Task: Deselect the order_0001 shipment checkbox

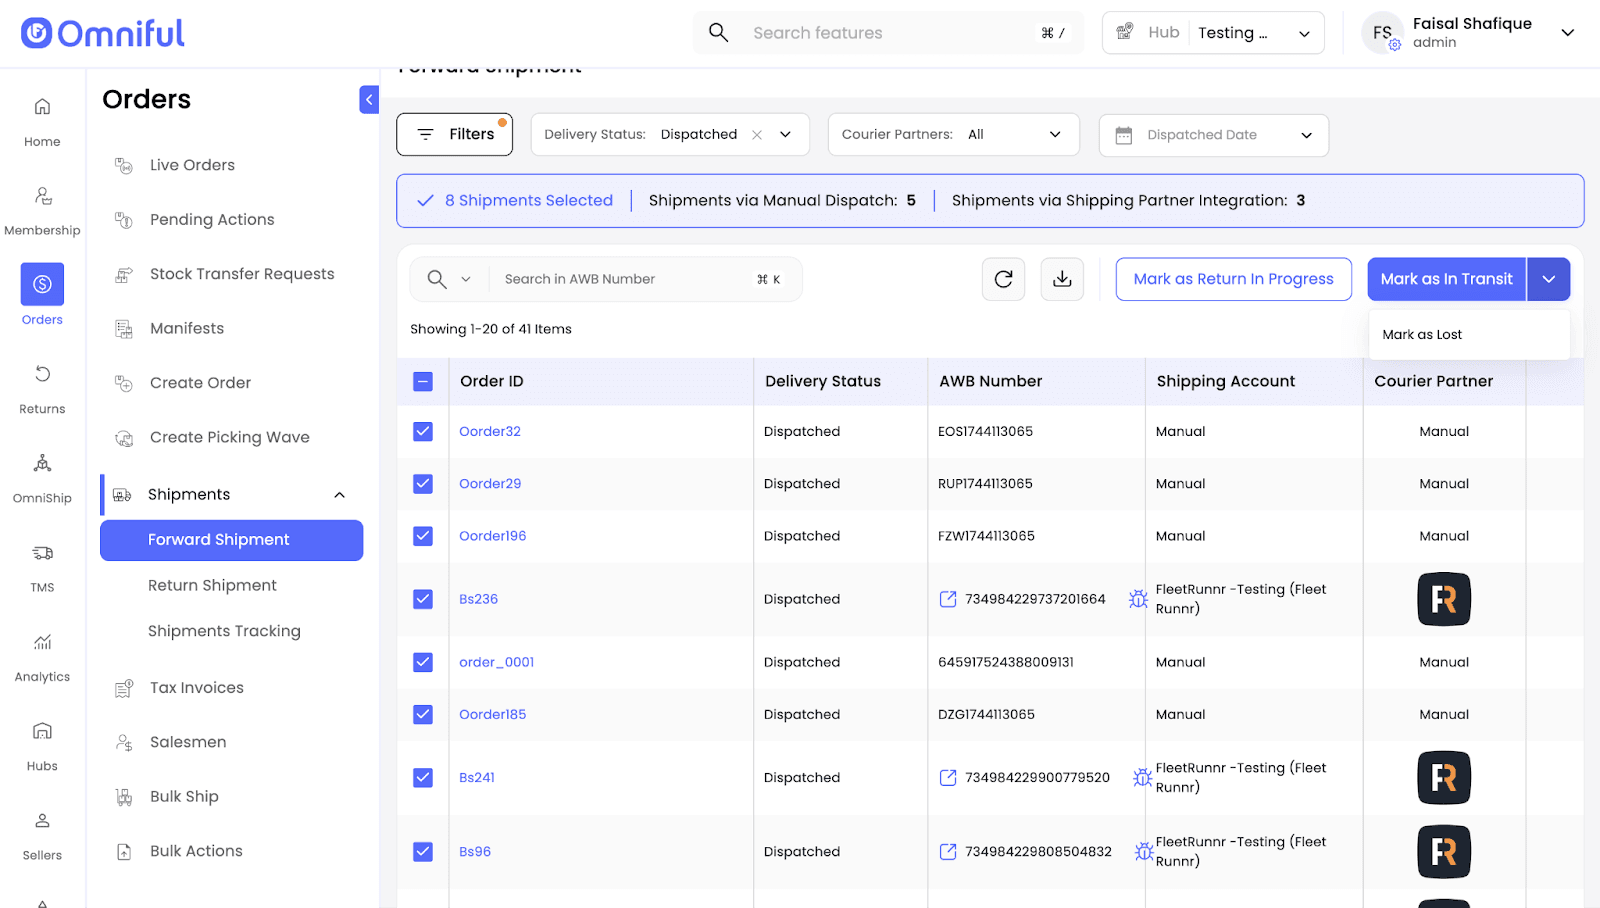Action: (x=423, y=662)
